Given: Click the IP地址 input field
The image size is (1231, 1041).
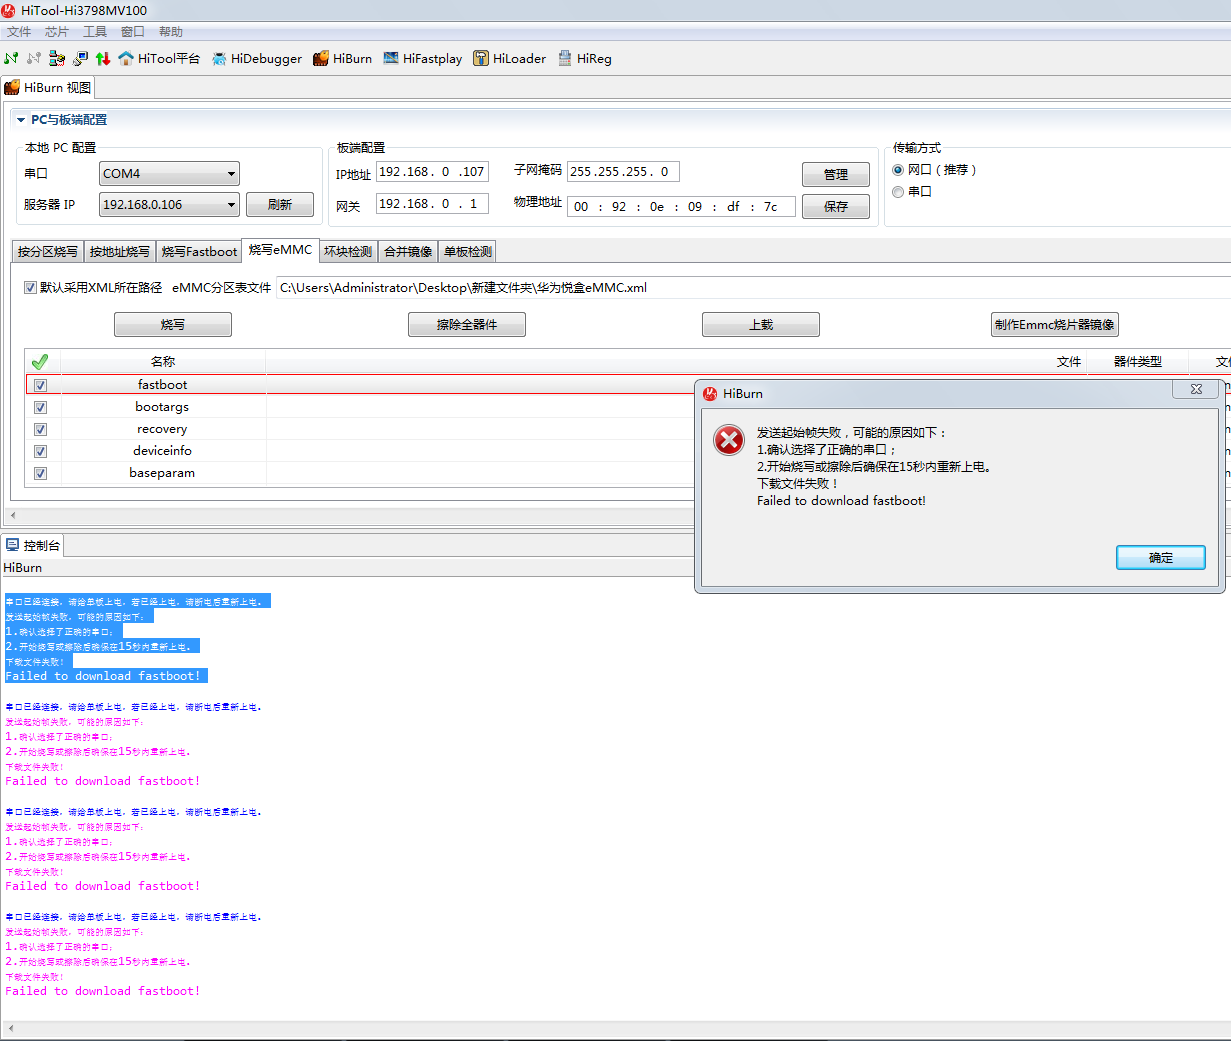Looking at the screenshot, I should [432, 172].
